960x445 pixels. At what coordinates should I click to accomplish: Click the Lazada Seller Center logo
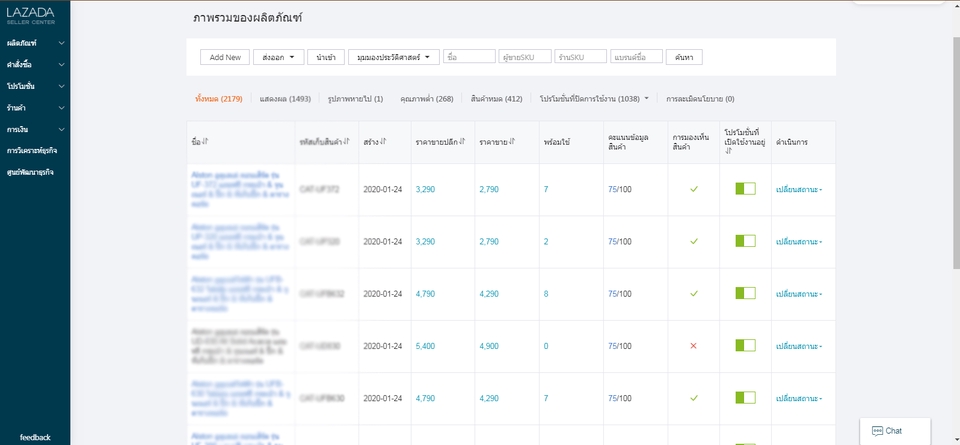31,15
